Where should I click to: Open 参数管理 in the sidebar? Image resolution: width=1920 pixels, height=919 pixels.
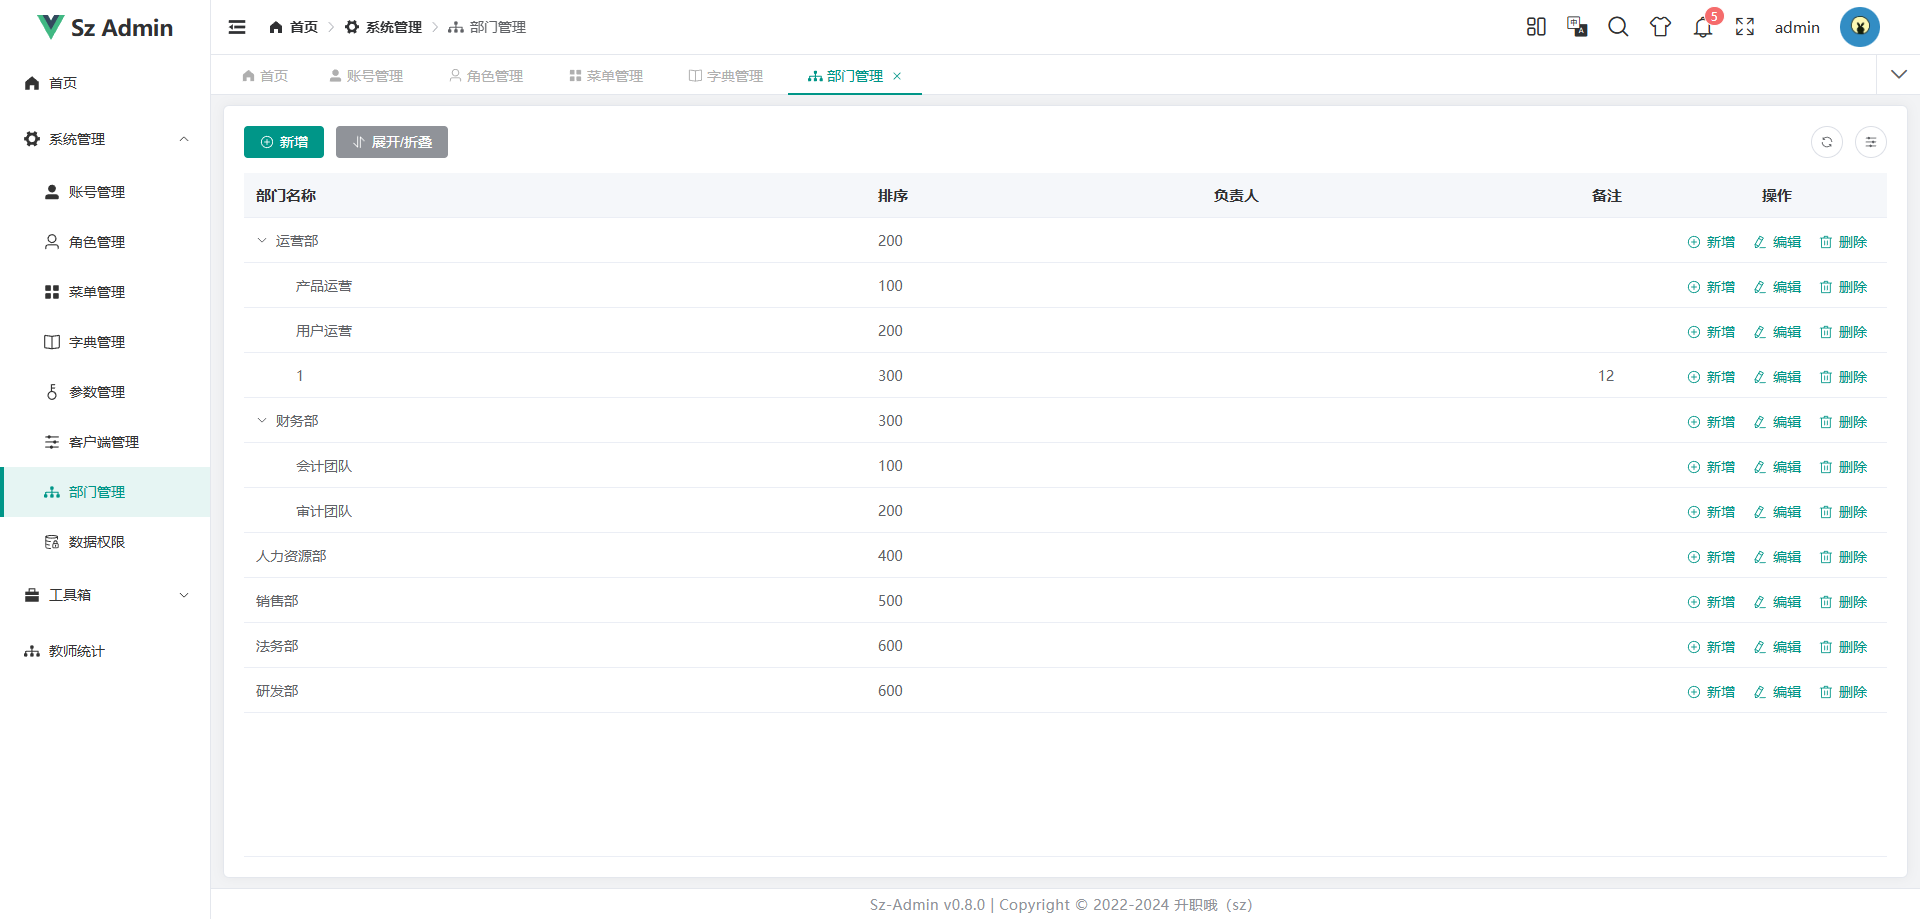pyautogui.click(x=105, y=392)
